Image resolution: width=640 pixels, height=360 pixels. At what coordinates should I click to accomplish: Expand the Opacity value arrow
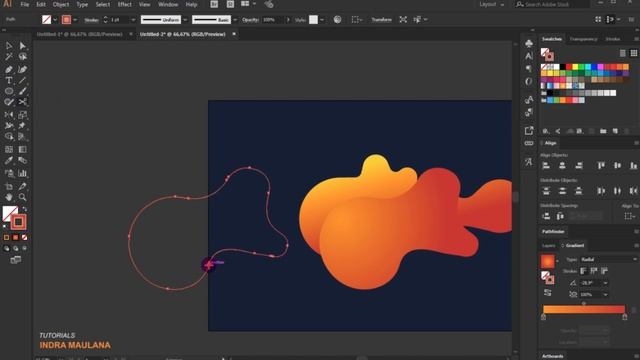point(288,20)
